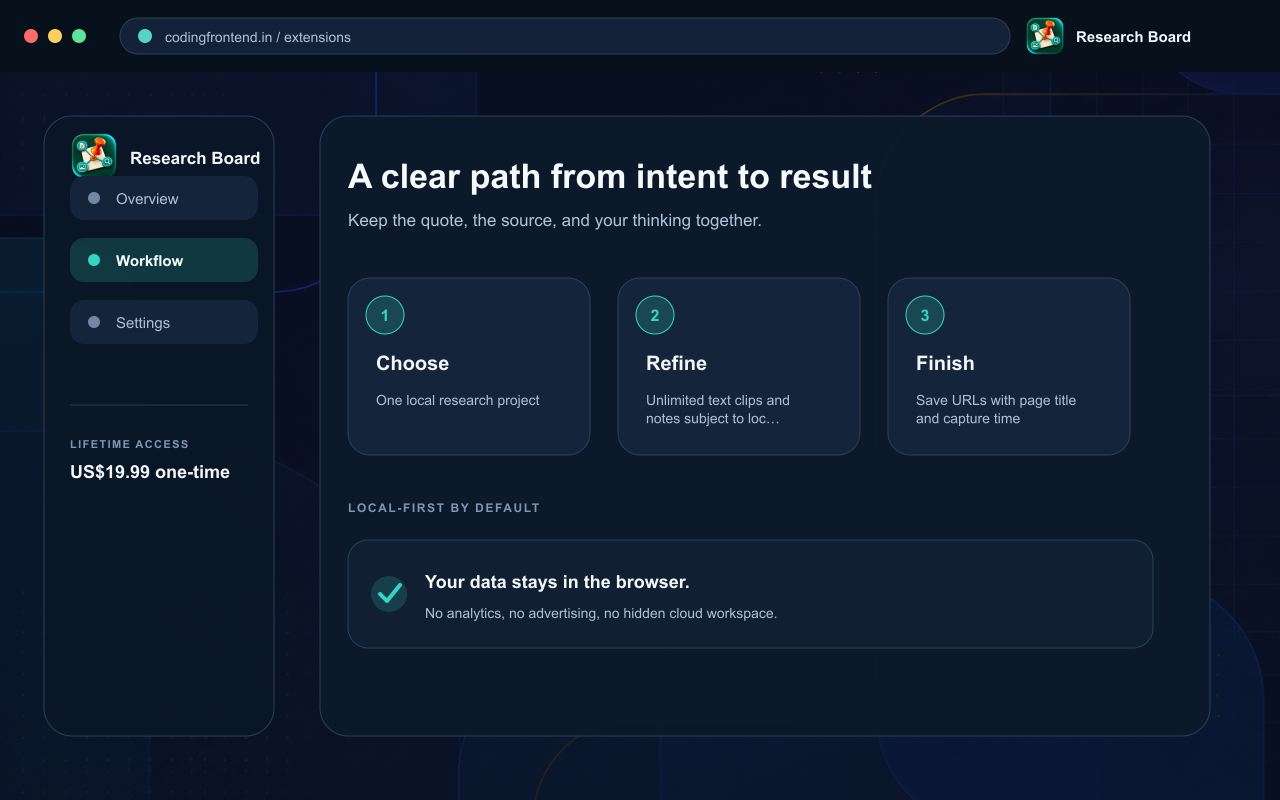Click the 'Research Board' name in sidebar
The height and width of the screenshot is (800, 1280).
[x=195, y=158]
